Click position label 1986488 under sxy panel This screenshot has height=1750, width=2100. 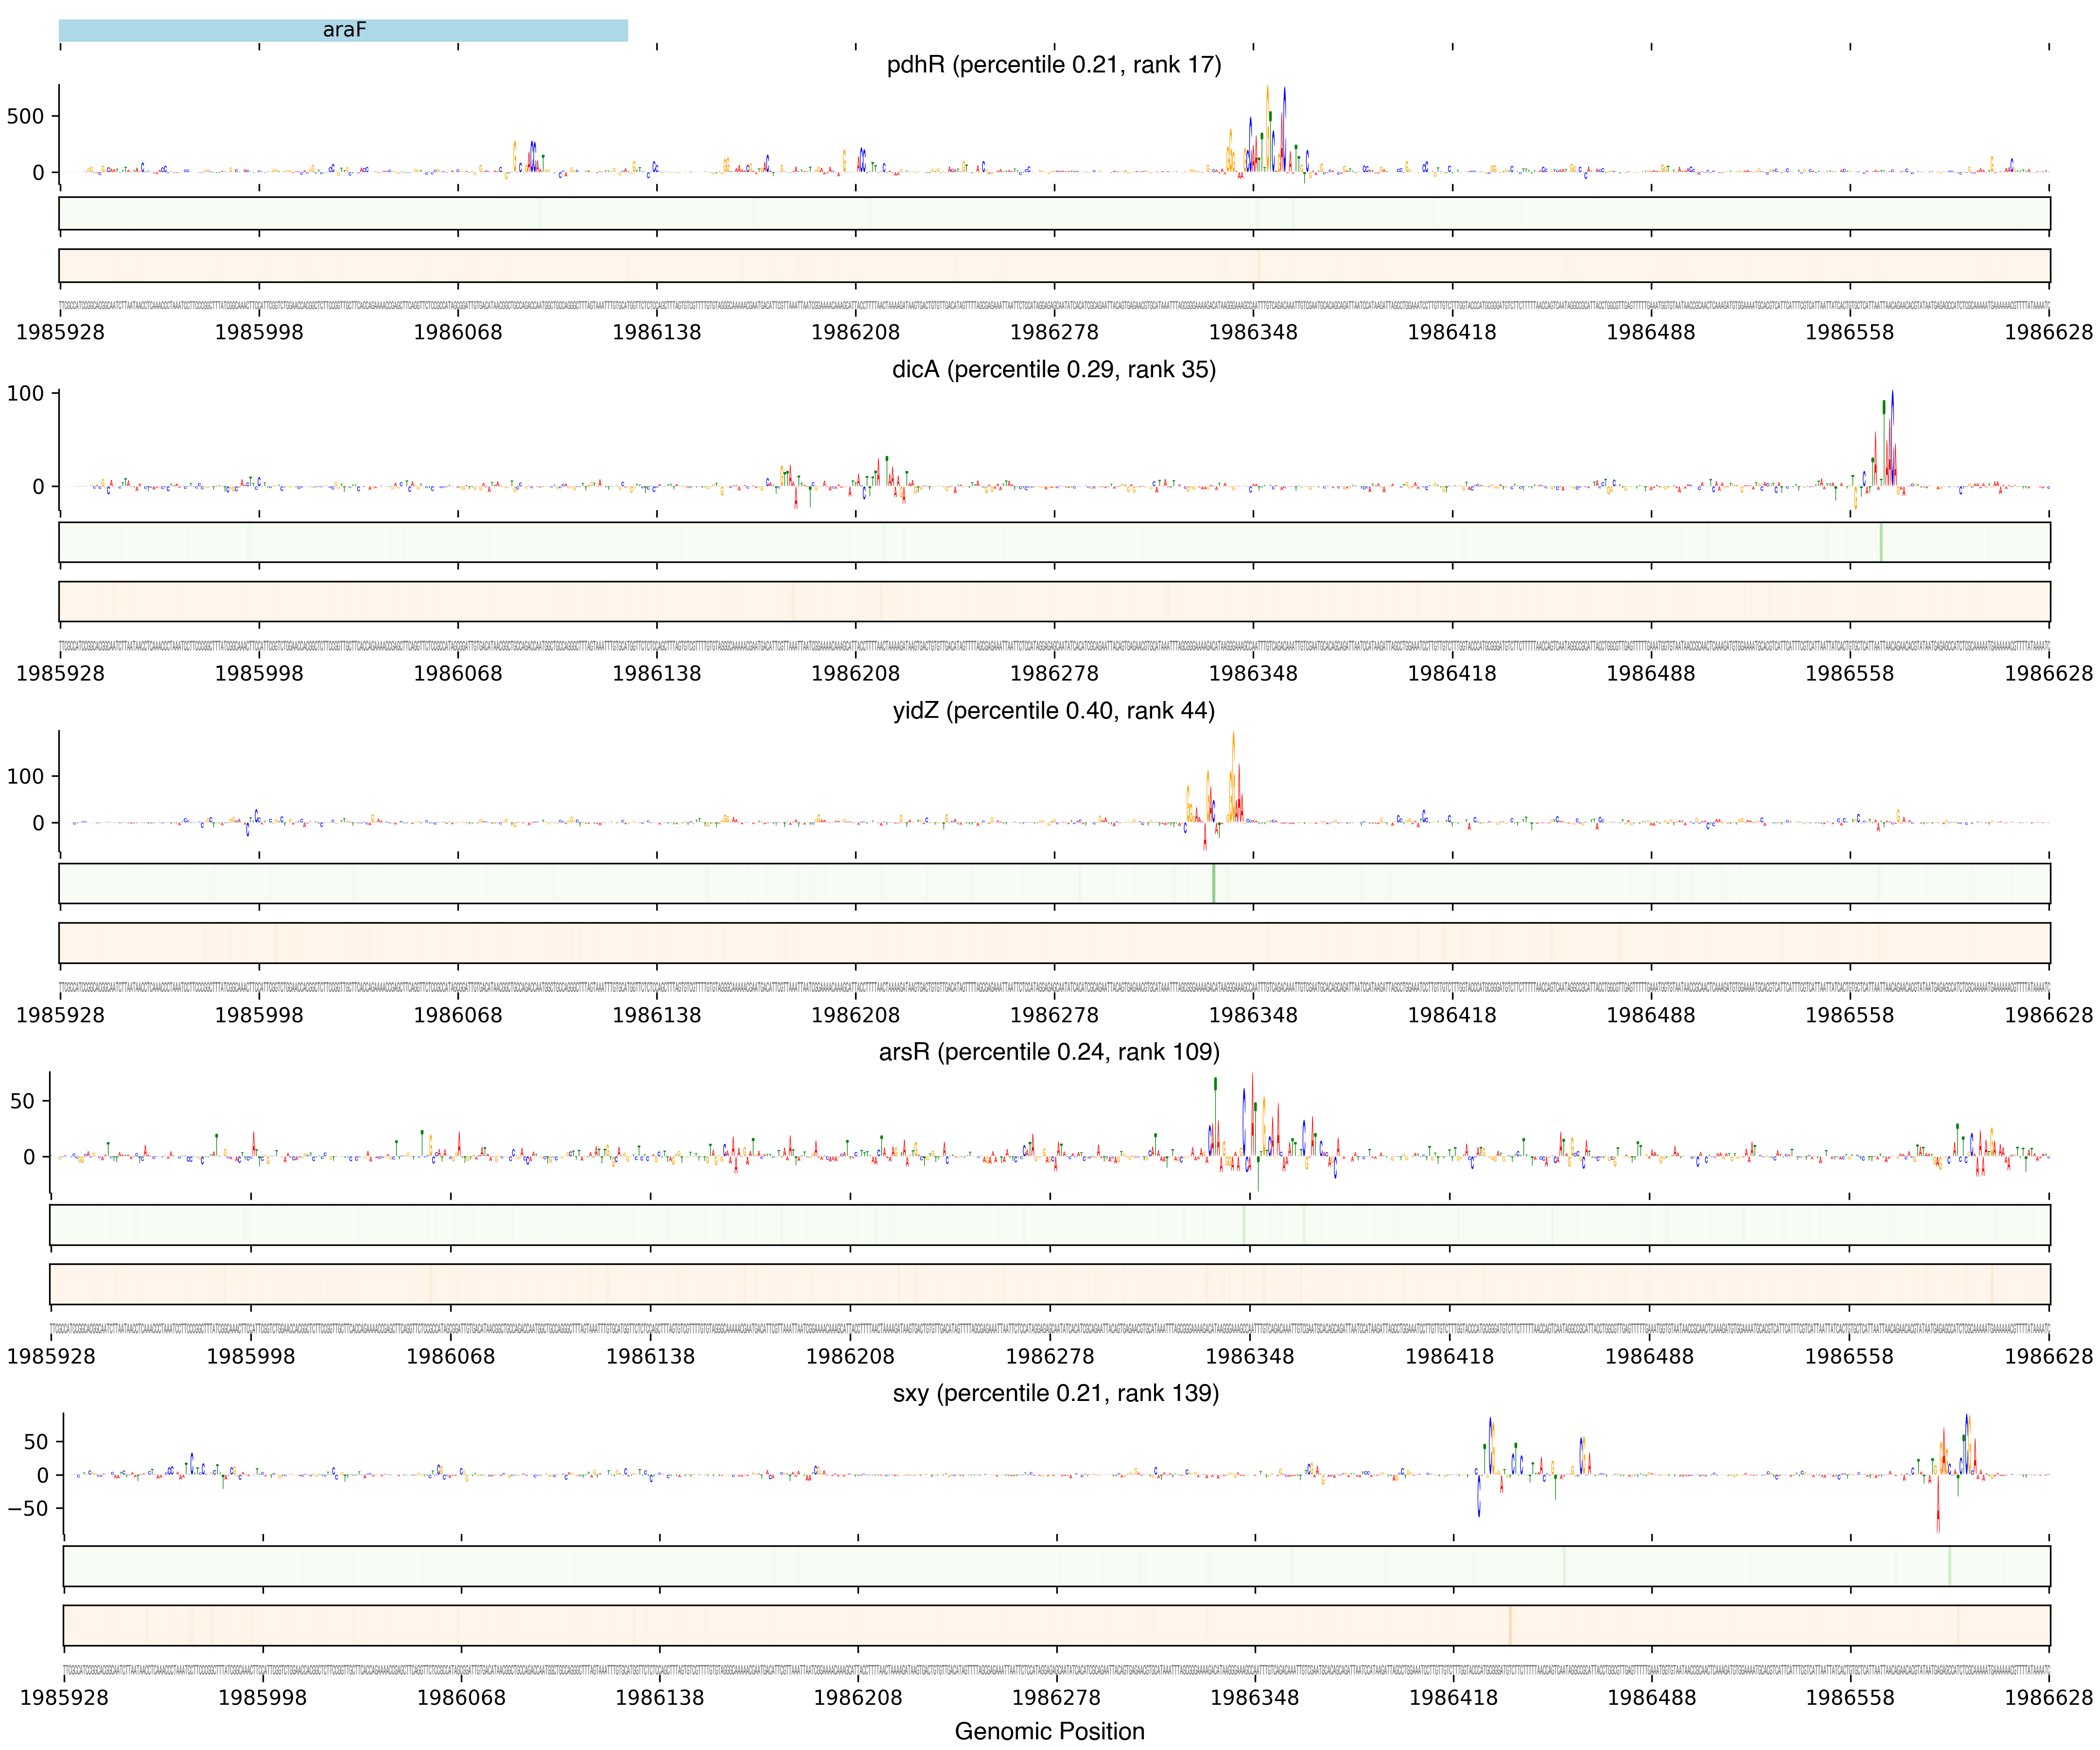[x=1652, y=1697]
